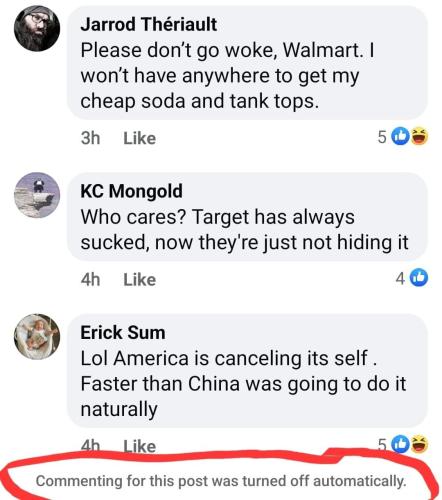
Task: Open KC Mongold's profile picture
Action: click(x=37, y=195)
